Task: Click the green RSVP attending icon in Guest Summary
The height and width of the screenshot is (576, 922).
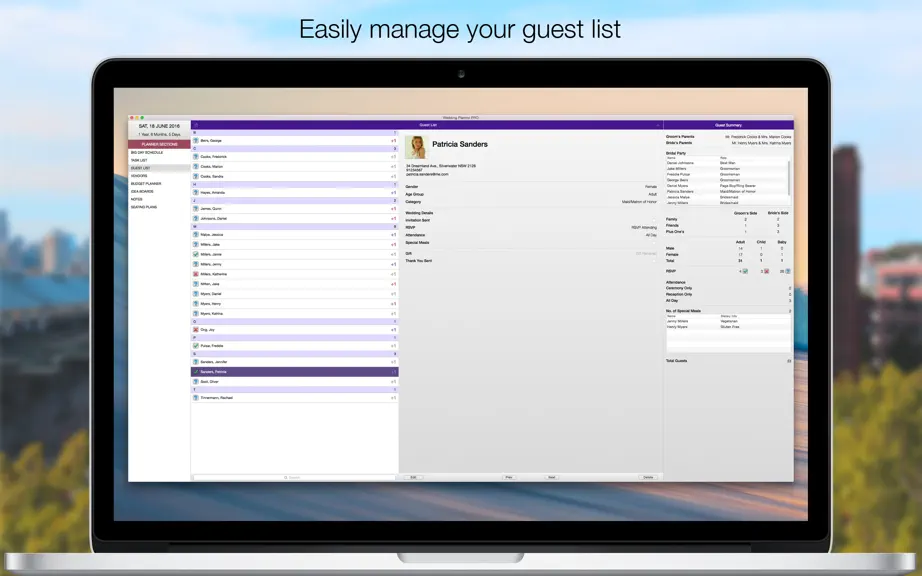Action: coord(745,271)
